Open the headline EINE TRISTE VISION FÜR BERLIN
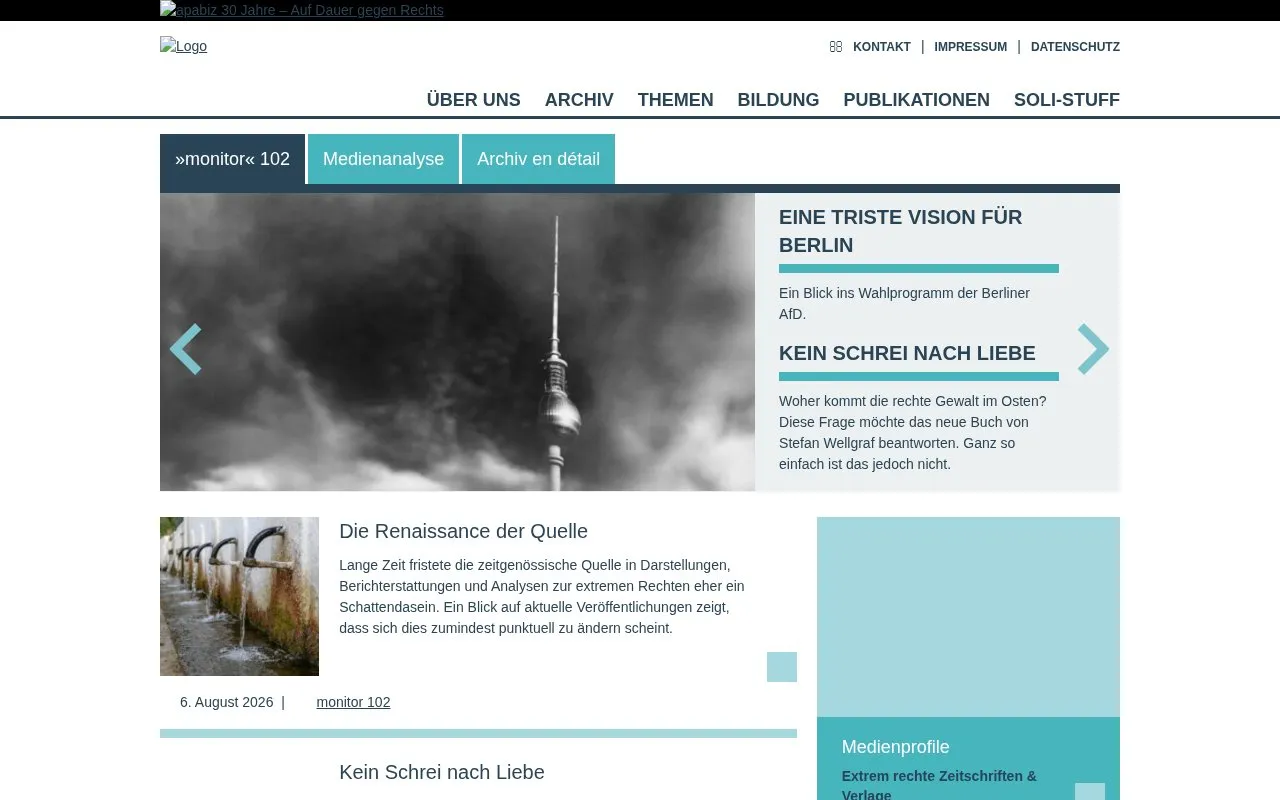 pyautogui.click(x=900, y=231)
